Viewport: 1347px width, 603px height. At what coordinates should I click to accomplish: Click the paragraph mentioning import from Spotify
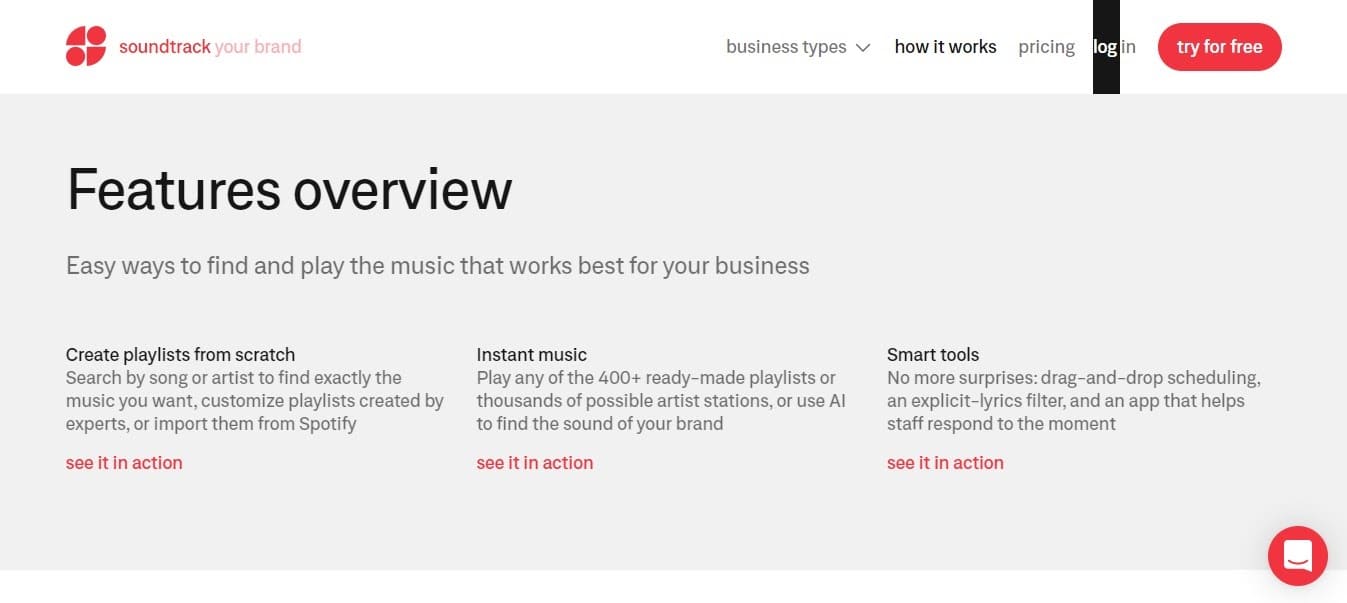[254, 401]
